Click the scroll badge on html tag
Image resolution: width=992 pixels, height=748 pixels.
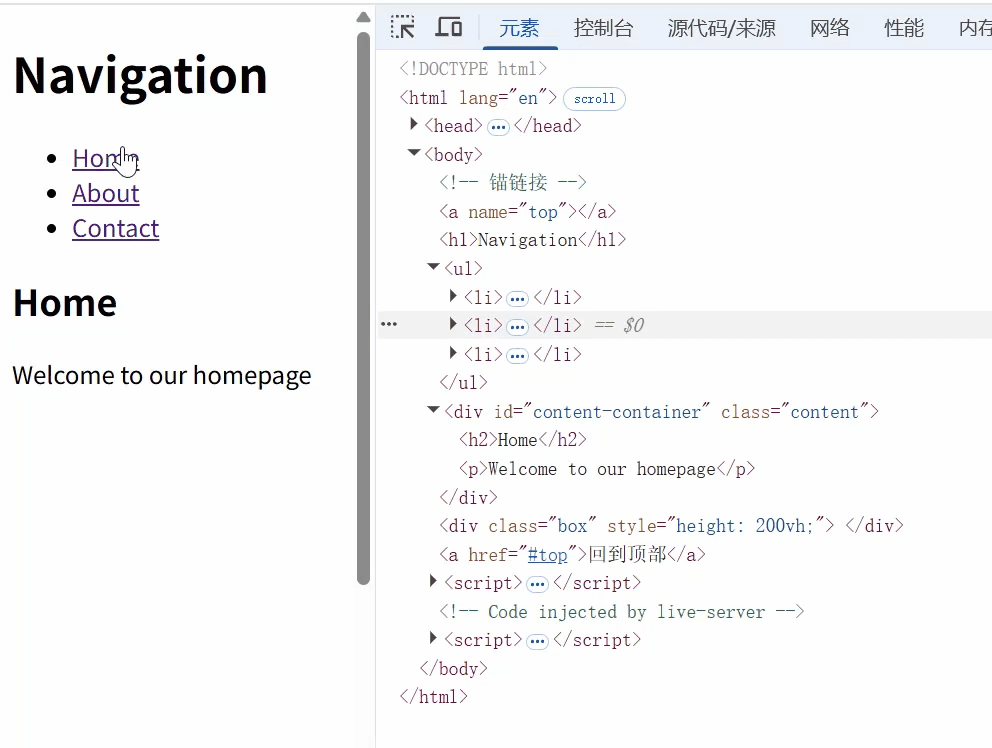pyautogui.click(x=594, y=99)
